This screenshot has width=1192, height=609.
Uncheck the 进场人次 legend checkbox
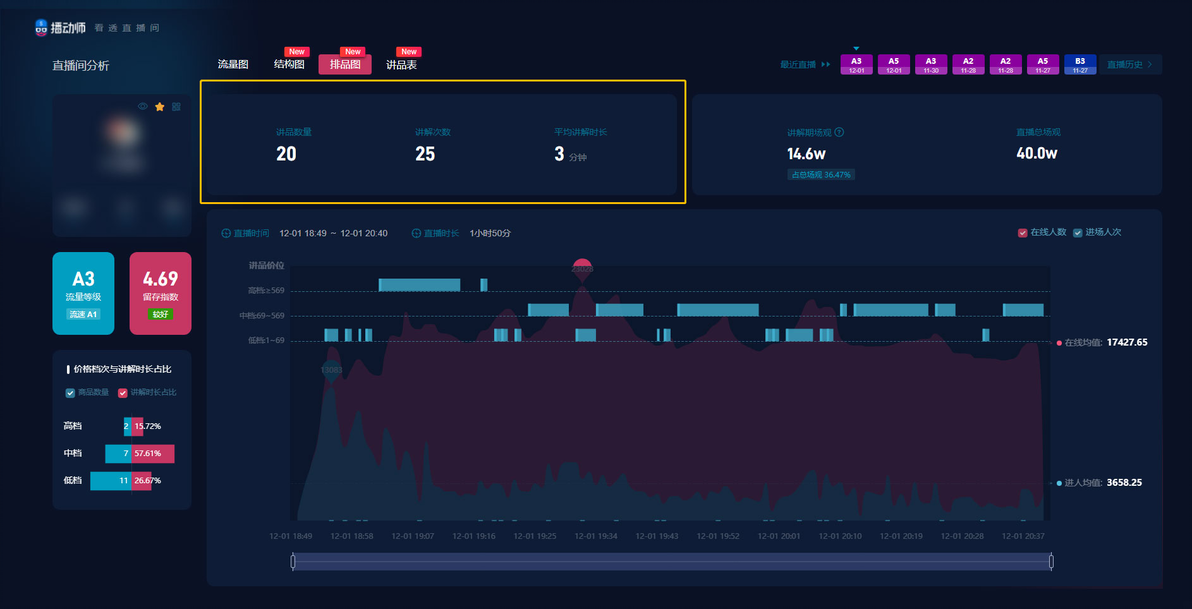point(1077,233)
